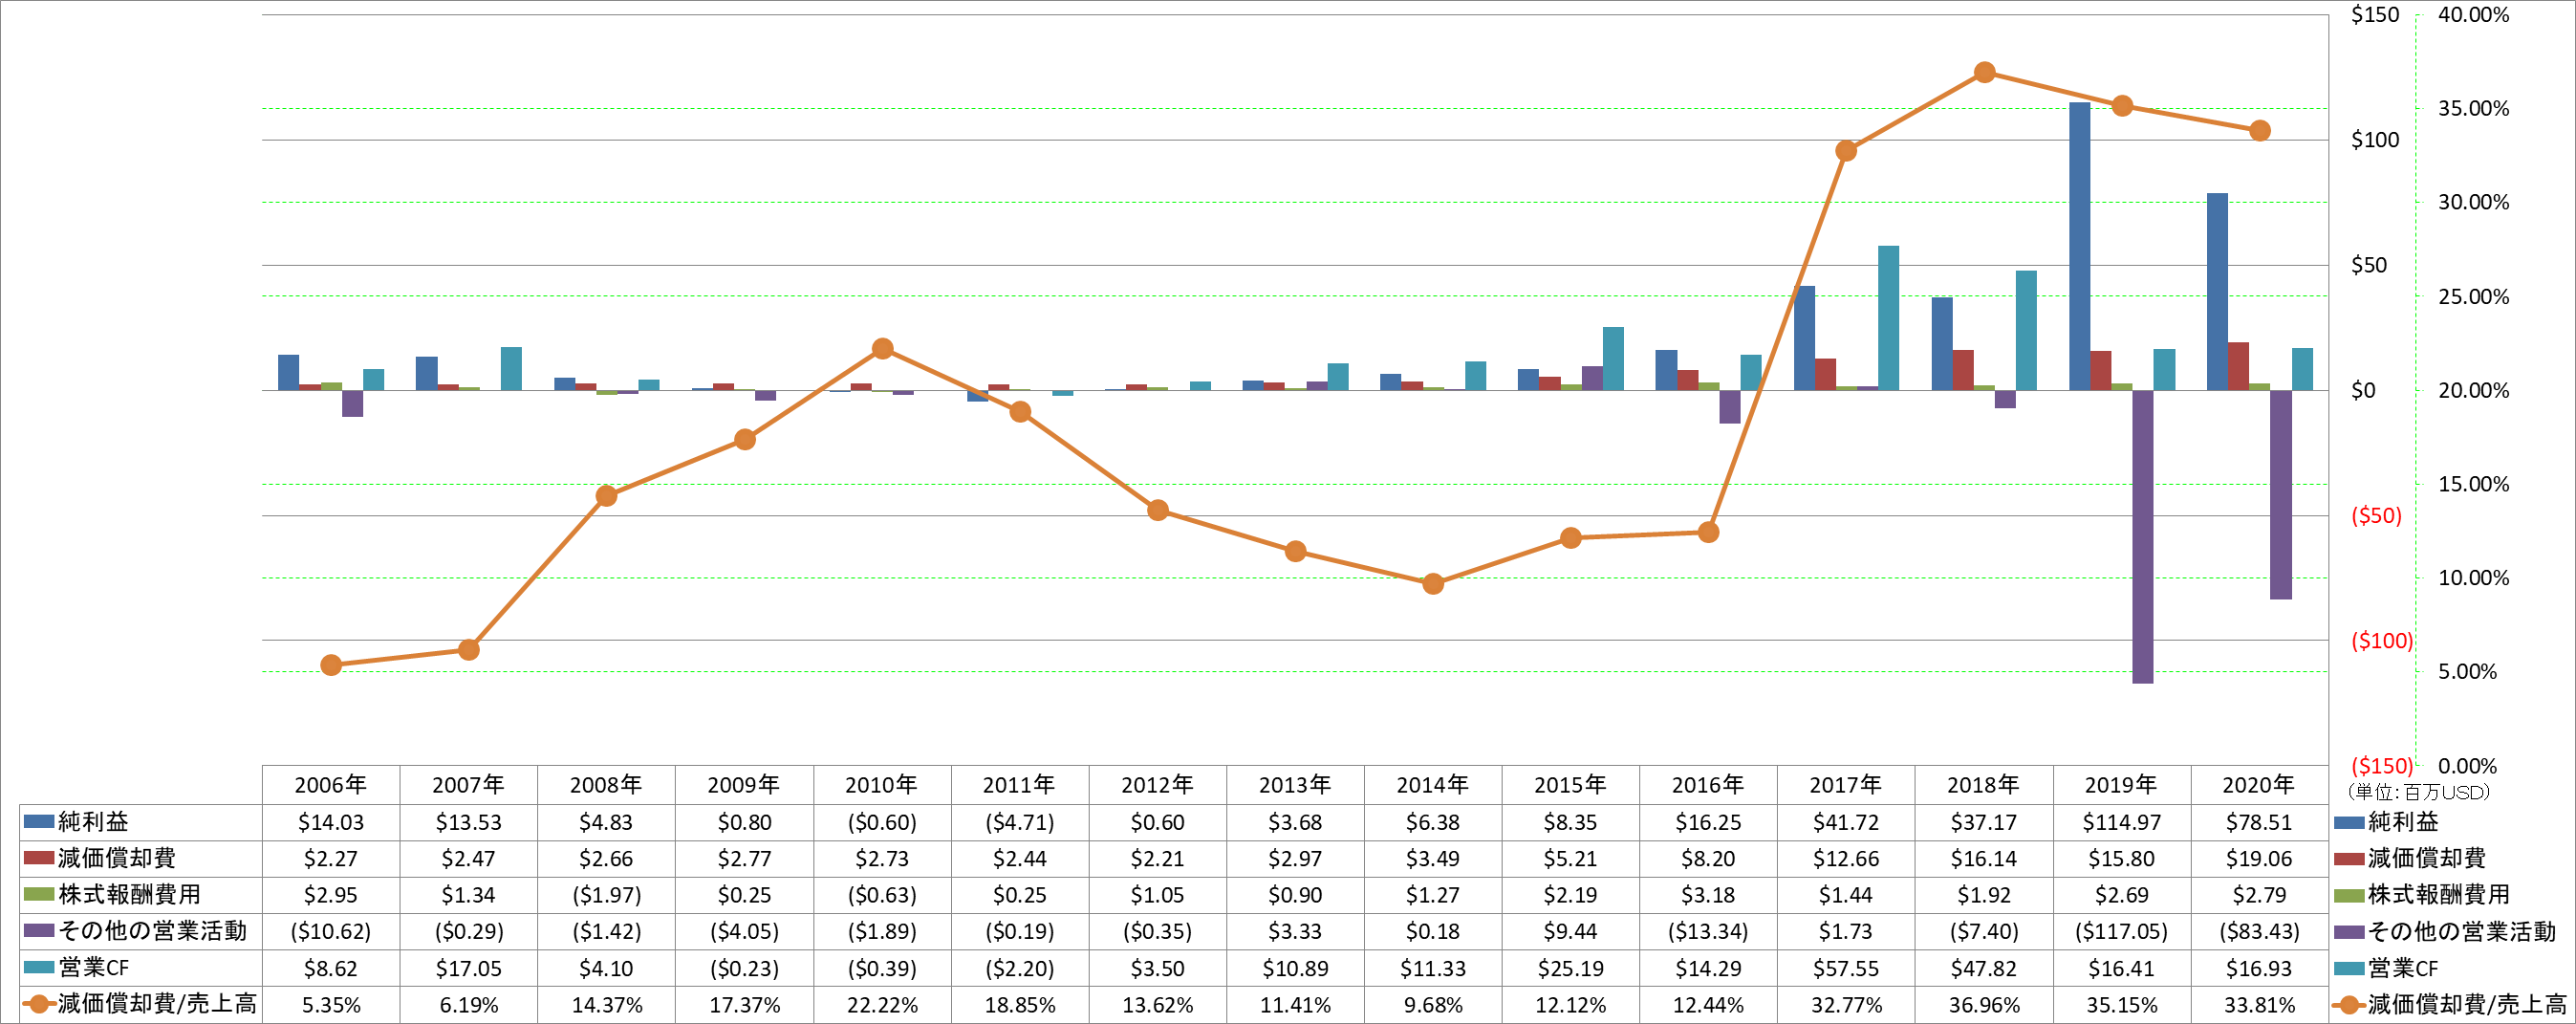Select the $41.72 cell for 2017年
Screen dimensions: 2576x1024
click(x=1845, y=822)
